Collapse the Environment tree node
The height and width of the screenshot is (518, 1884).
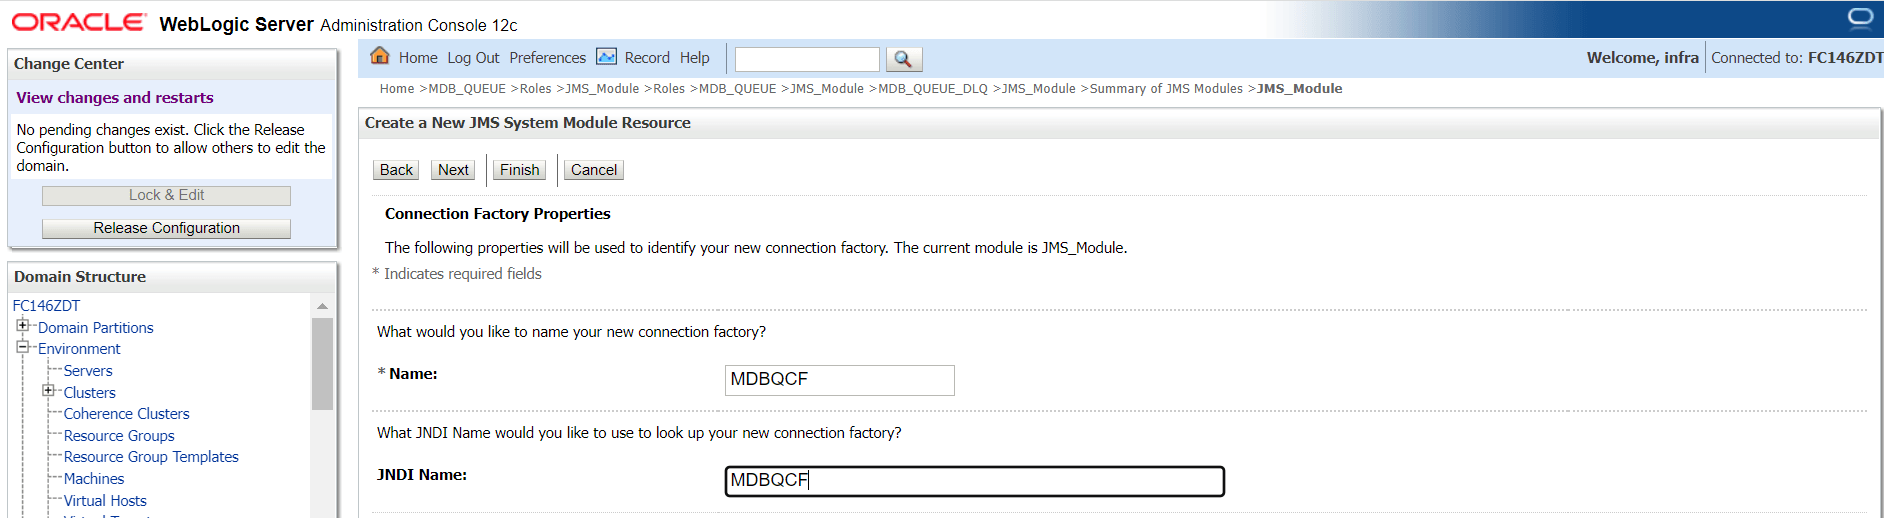pyautogui.click(x=22, y=347)
